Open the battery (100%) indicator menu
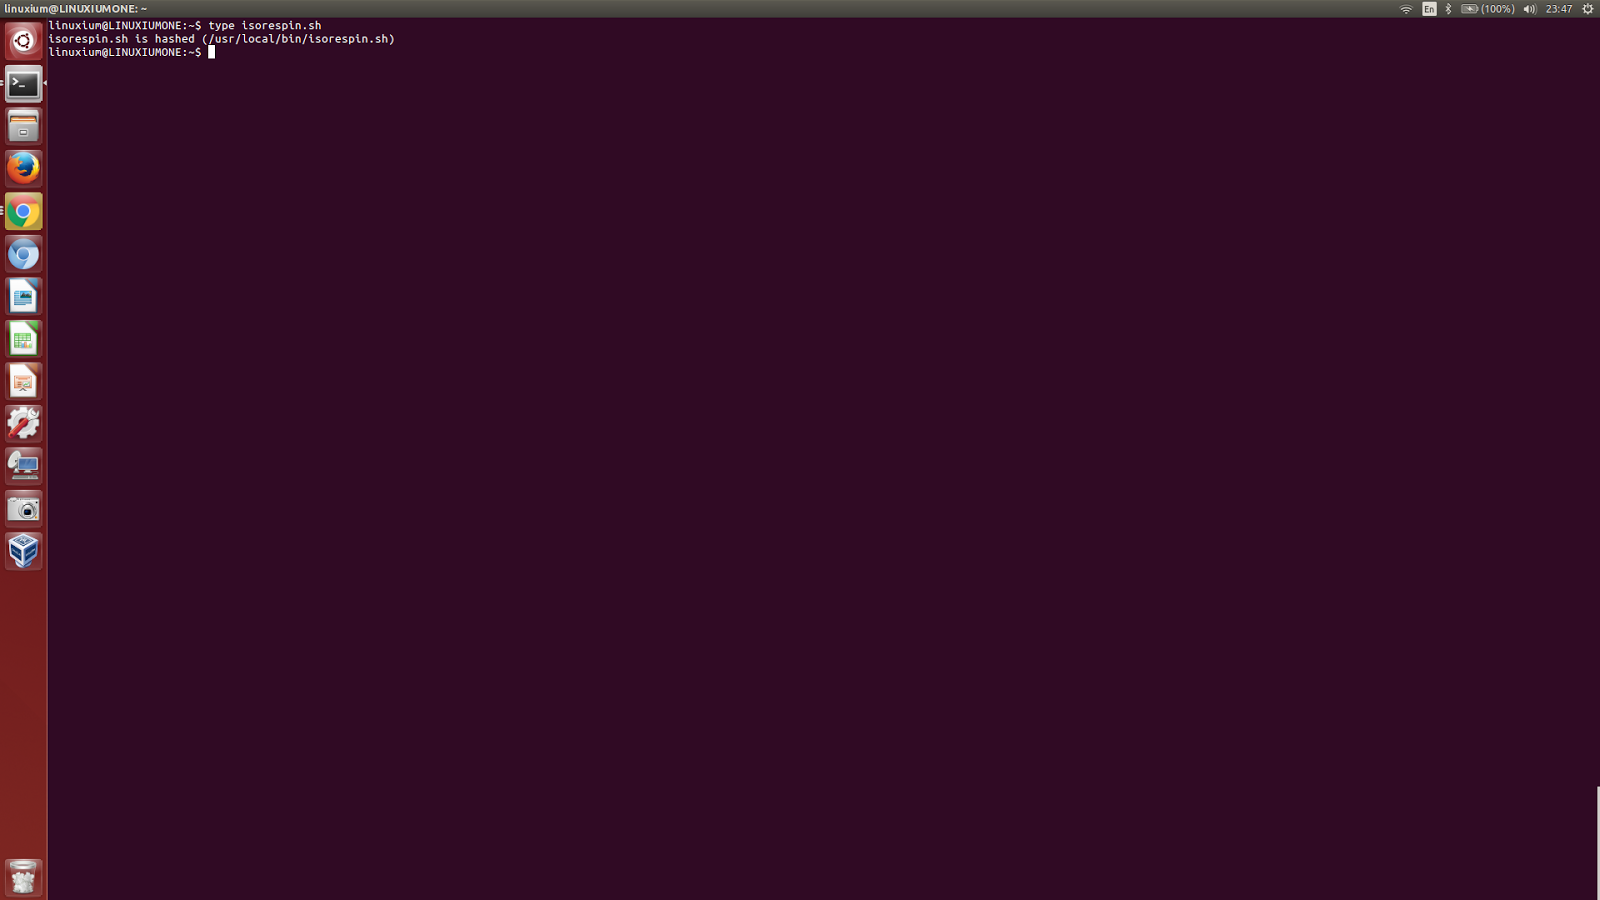The width and height of the screenshot is (1600, 900). [x=1487, y=9]
